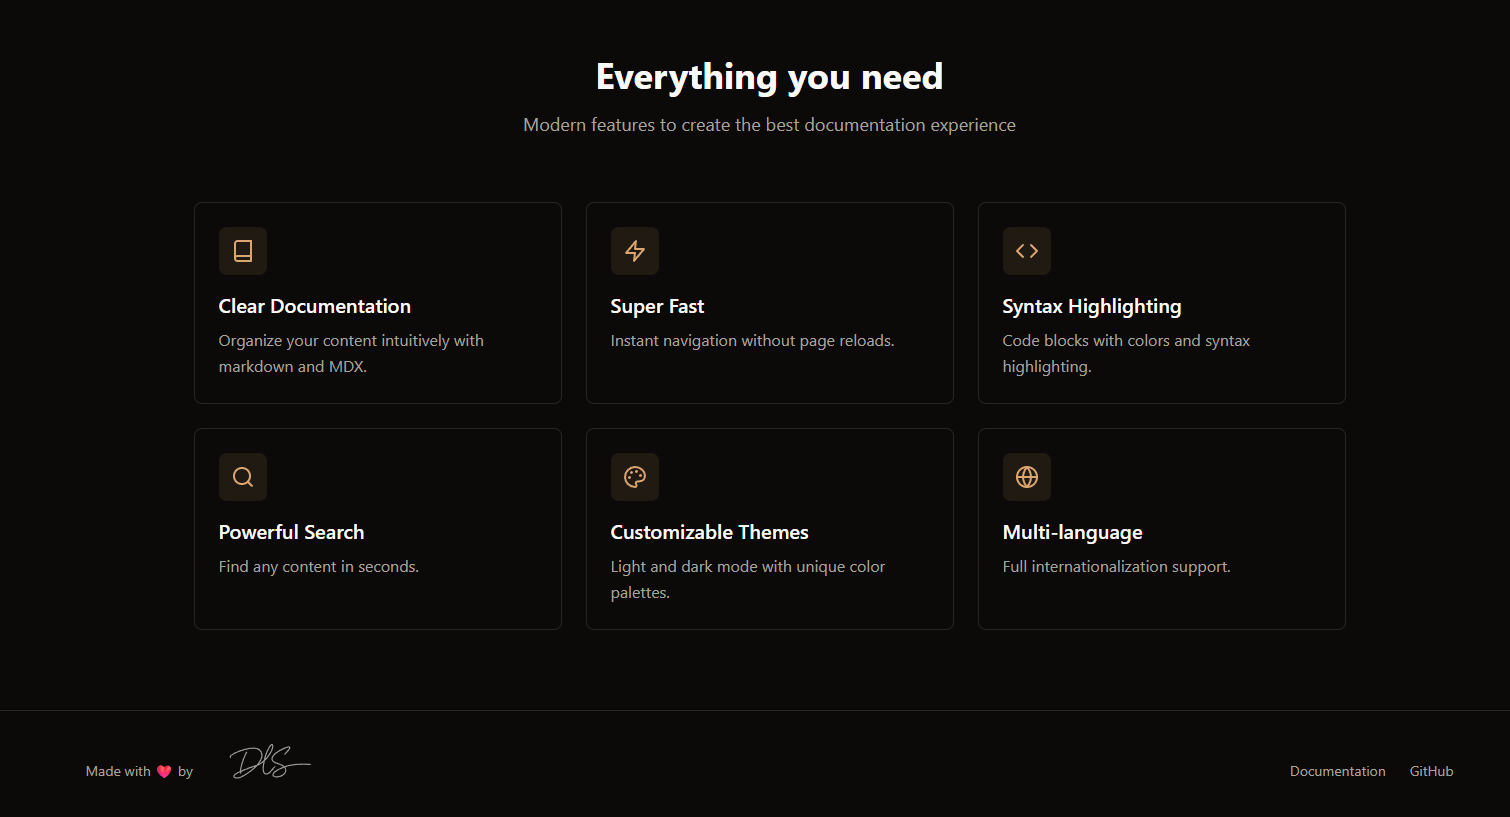Select the Multi-language feature card
This screenshot has height=817, width=1510.
tap(1161, 528)
